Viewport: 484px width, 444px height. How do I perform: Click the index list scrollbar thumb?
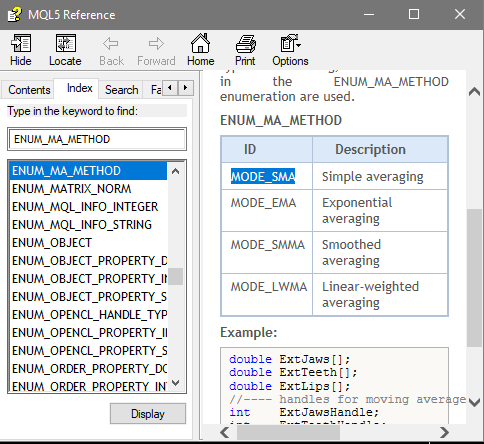[176, 276]
